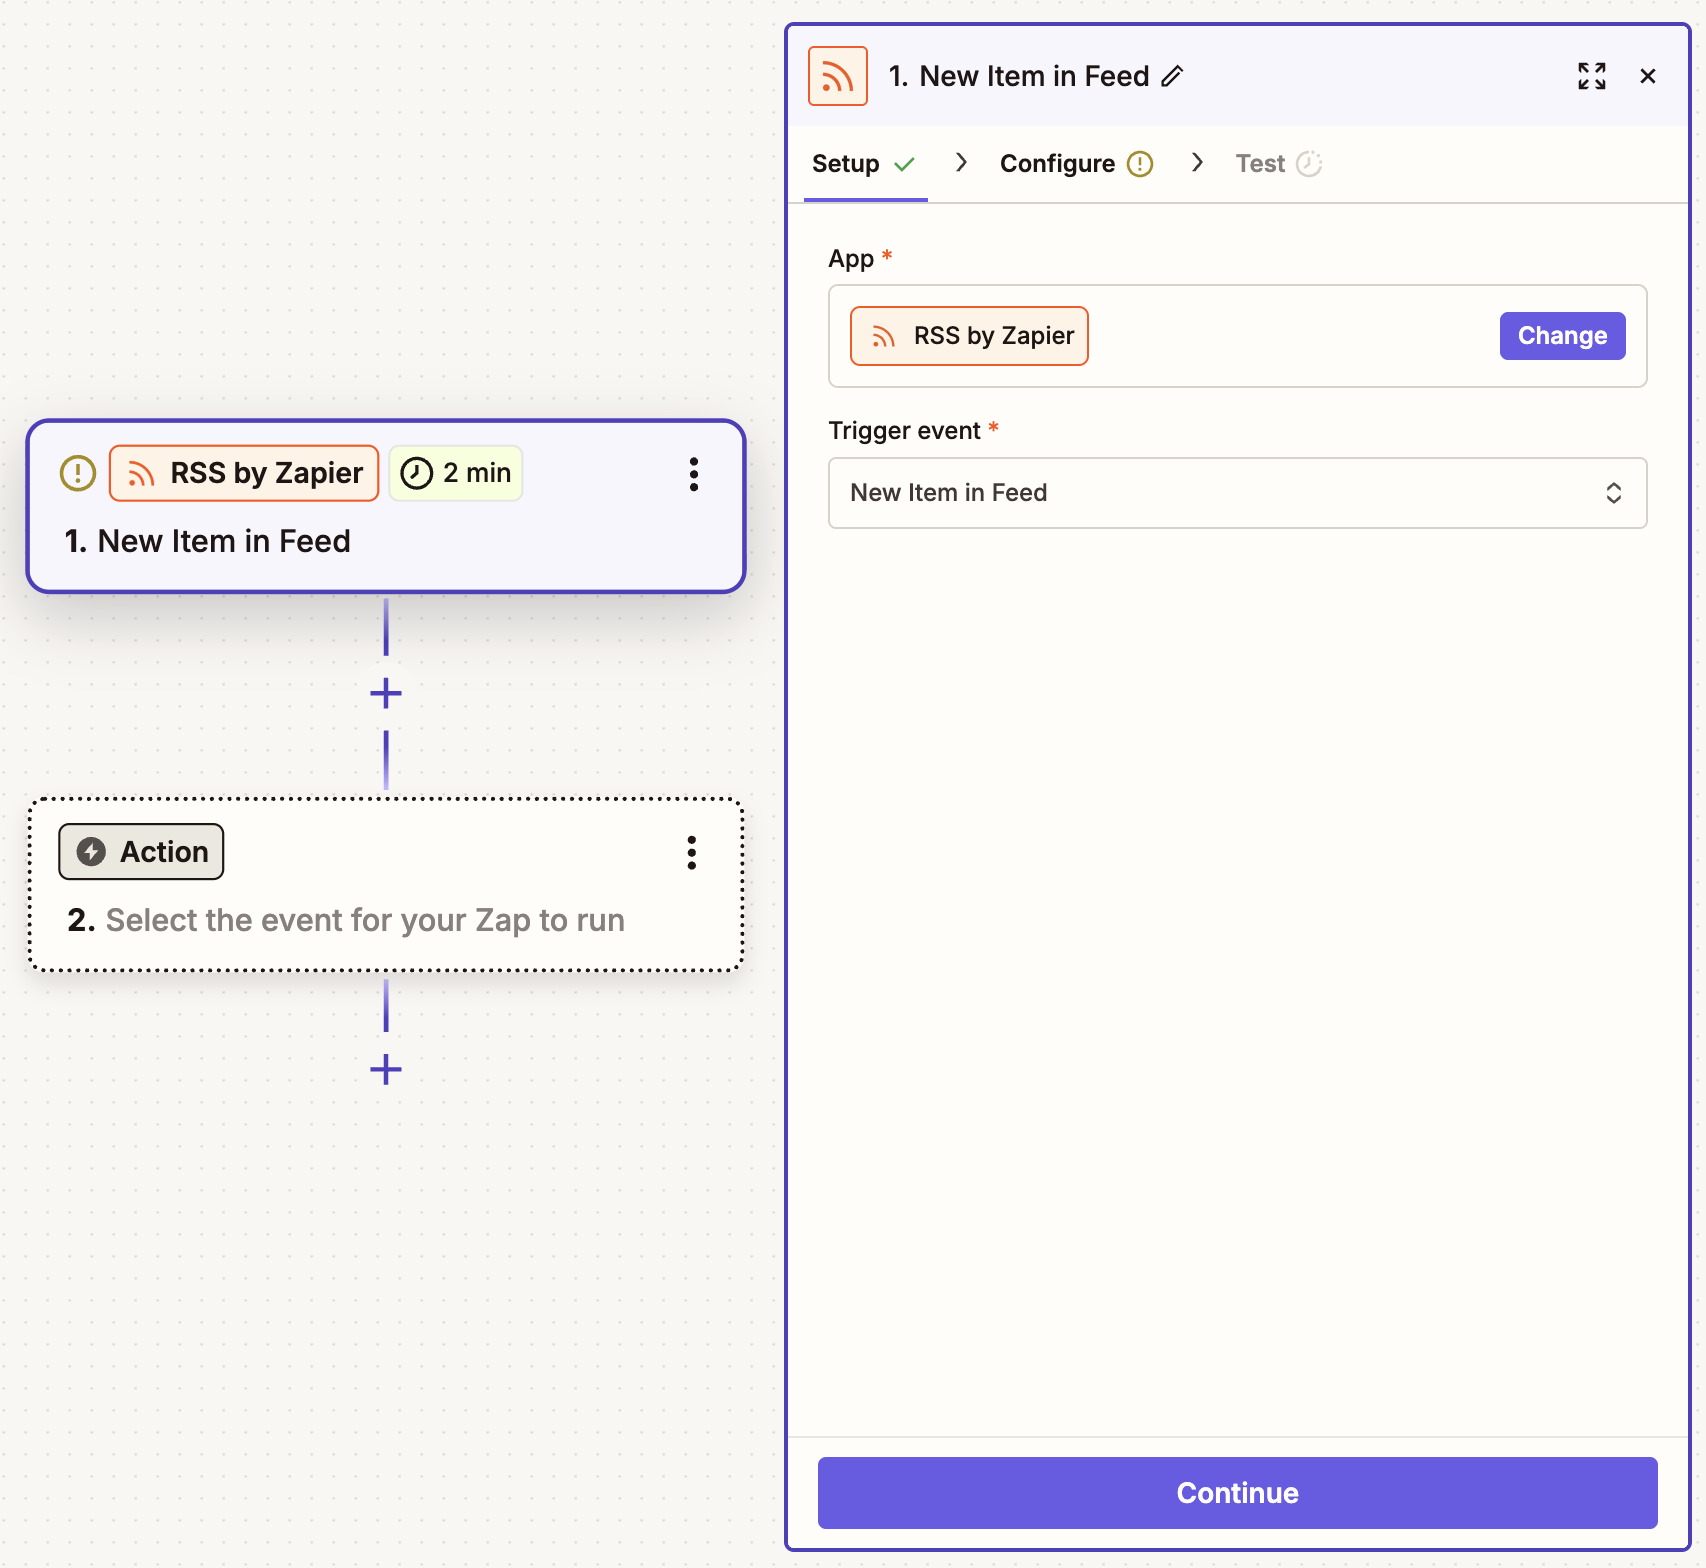Switch to the Test tab

(1259, 163)
